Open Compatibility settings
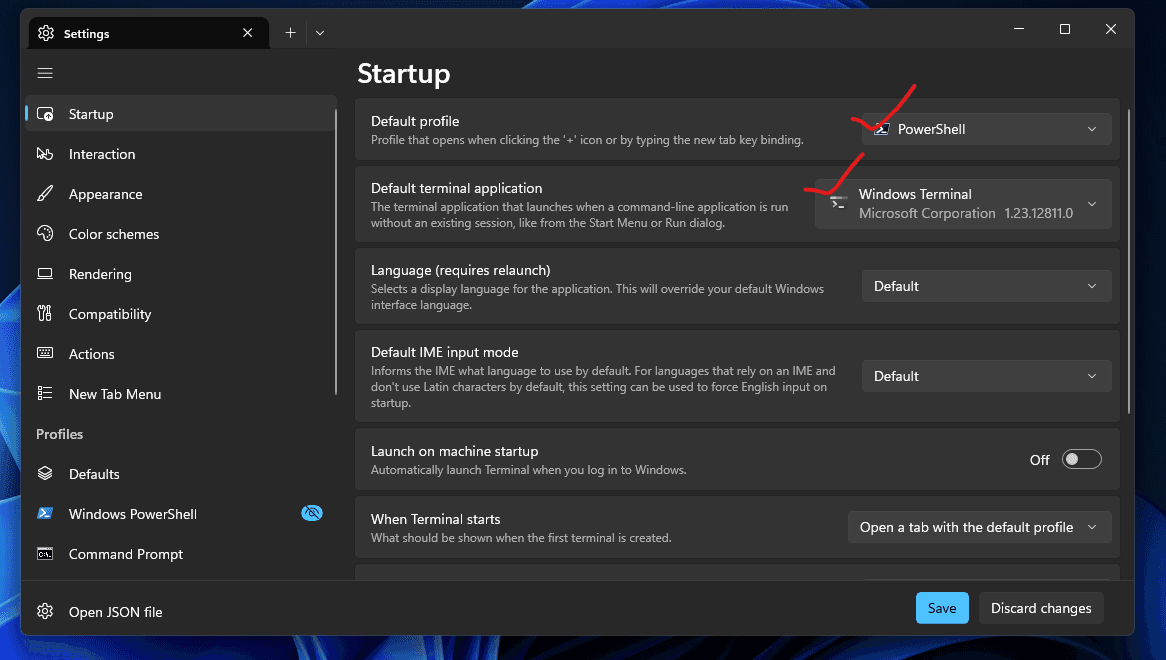The image size is (1166, 660). [181, 314]
